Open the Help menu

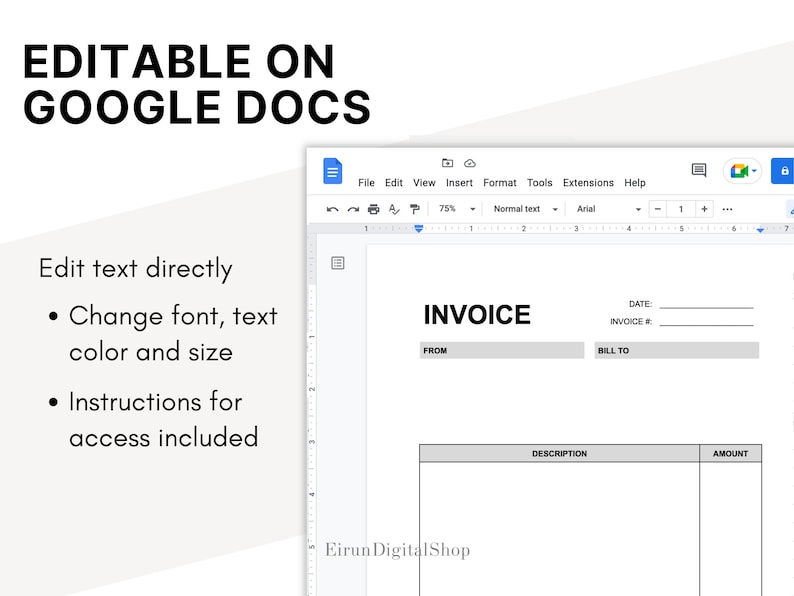[634, 183]
